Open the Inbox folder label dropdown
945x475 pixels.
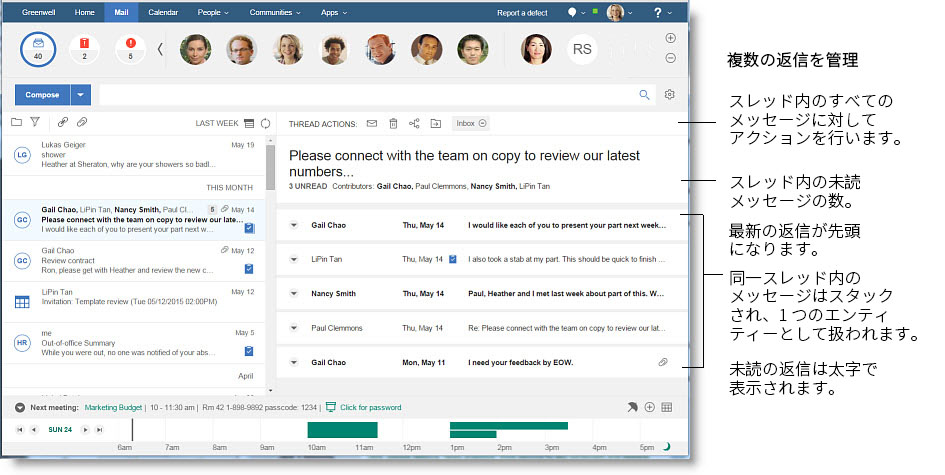[x=471, y=124]
